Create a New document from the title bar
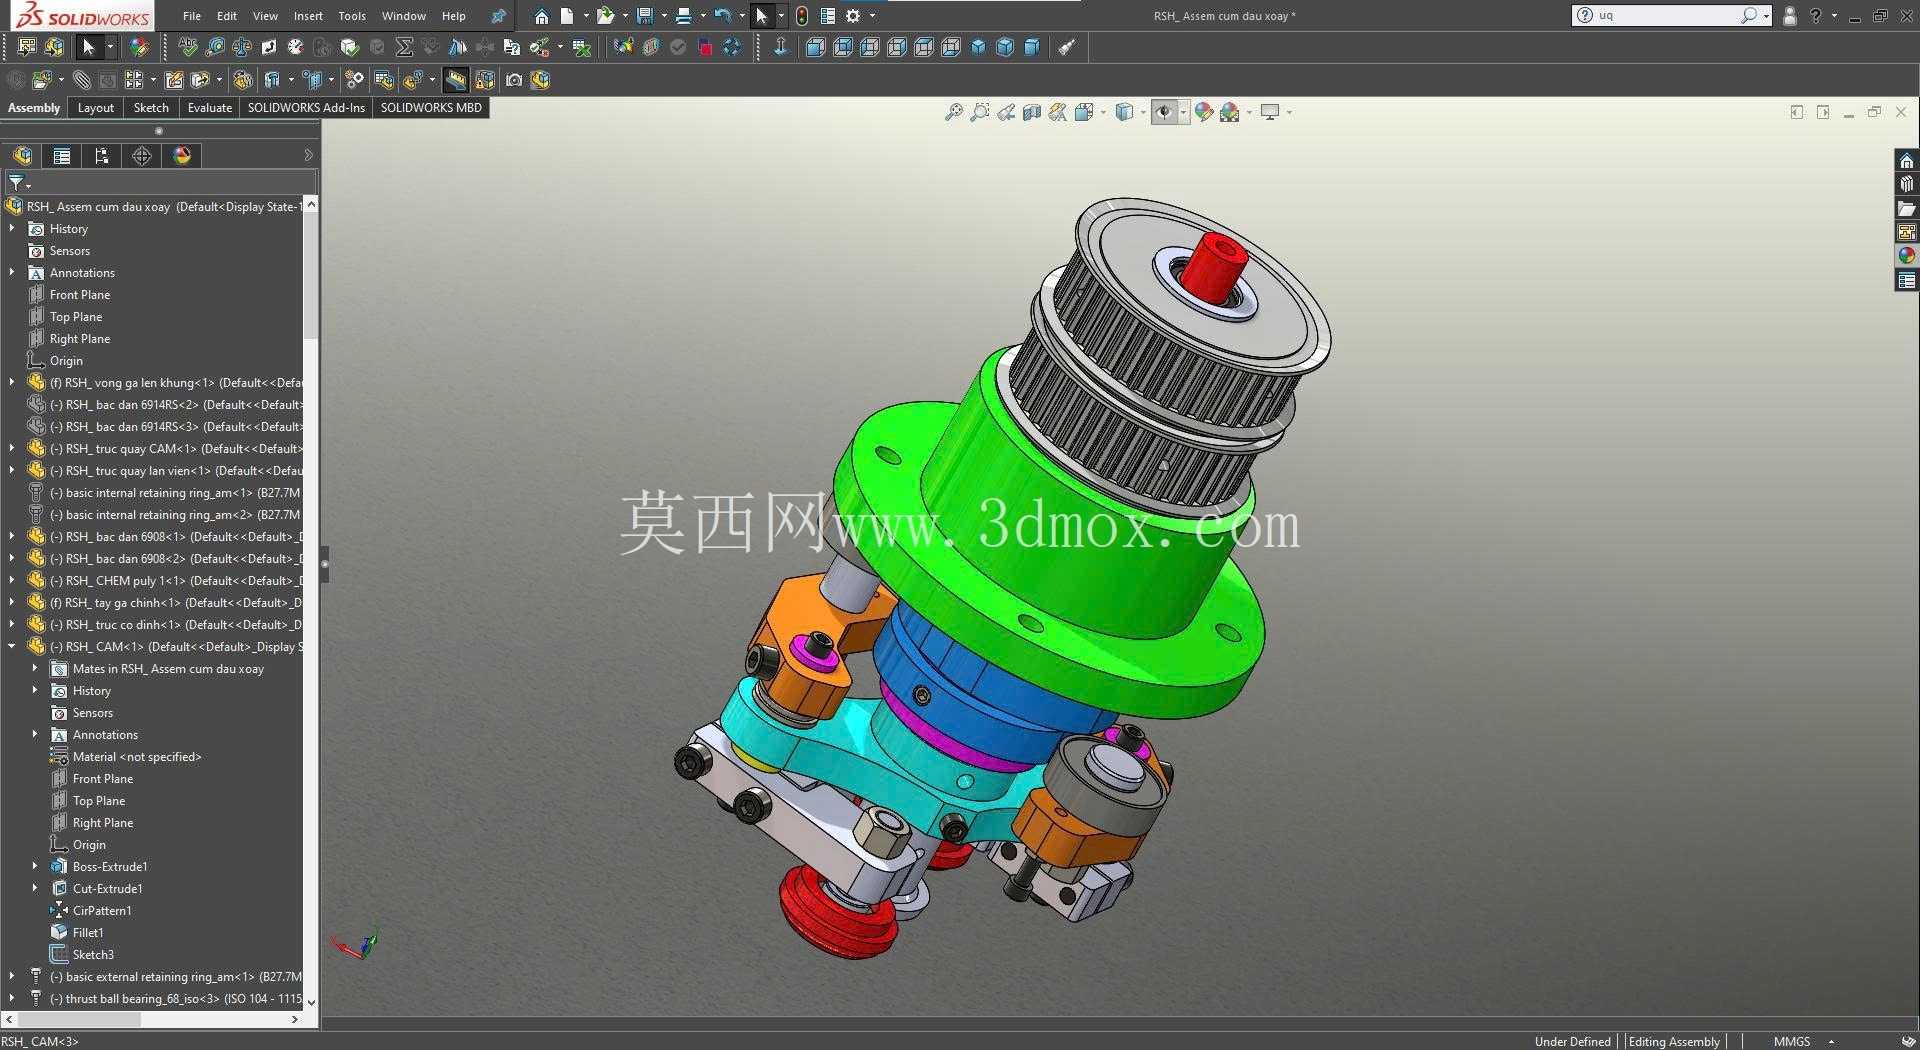The image size is (1920, 1050). click(x=567, y=16)
